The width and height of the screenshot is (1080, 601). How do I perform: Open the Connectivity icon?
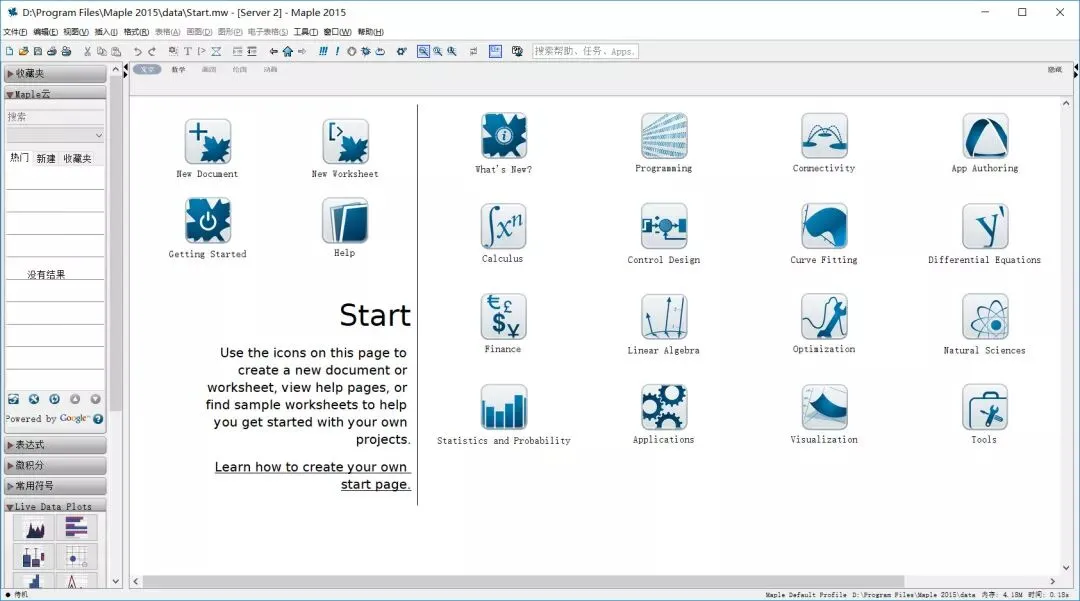pos(824,136)
